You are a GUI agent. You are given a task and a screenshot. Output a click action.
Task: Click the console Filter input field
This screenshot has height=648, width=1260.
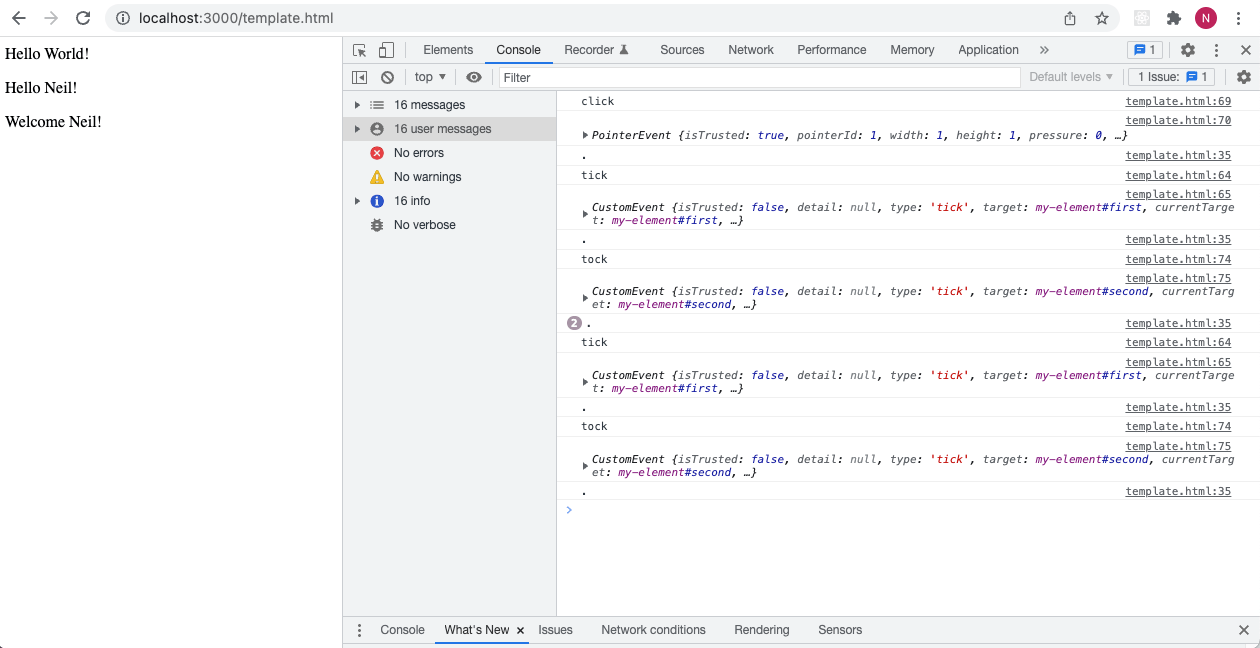tap(758, 77)
